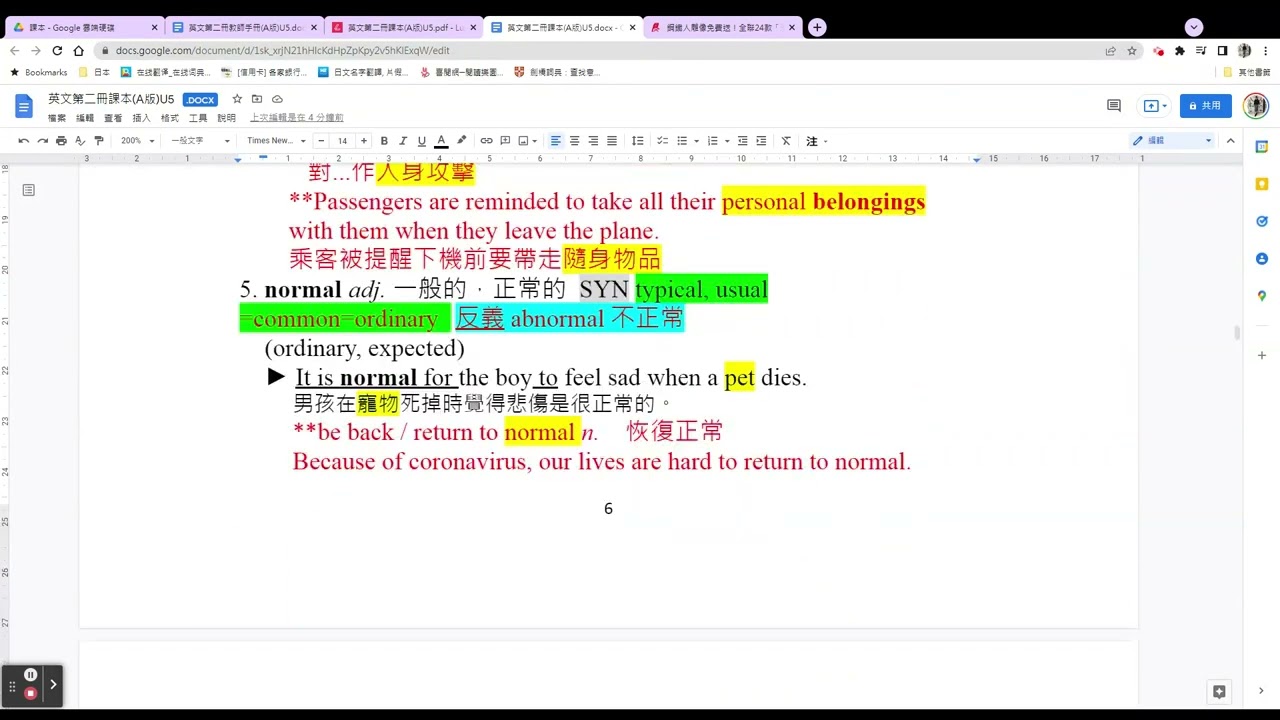Screen dimensions: 1280x720
Task: Open the last edit history link
Action: click(x=297, y=118)
